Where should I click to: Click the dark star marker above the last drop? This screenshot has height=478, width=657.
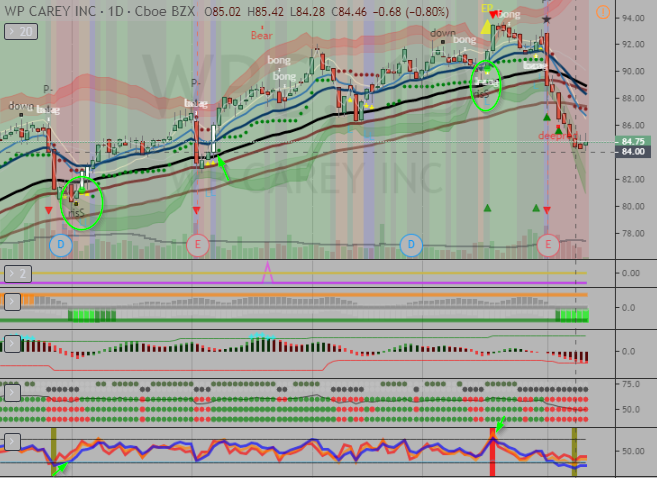click(x=546, y=19)
